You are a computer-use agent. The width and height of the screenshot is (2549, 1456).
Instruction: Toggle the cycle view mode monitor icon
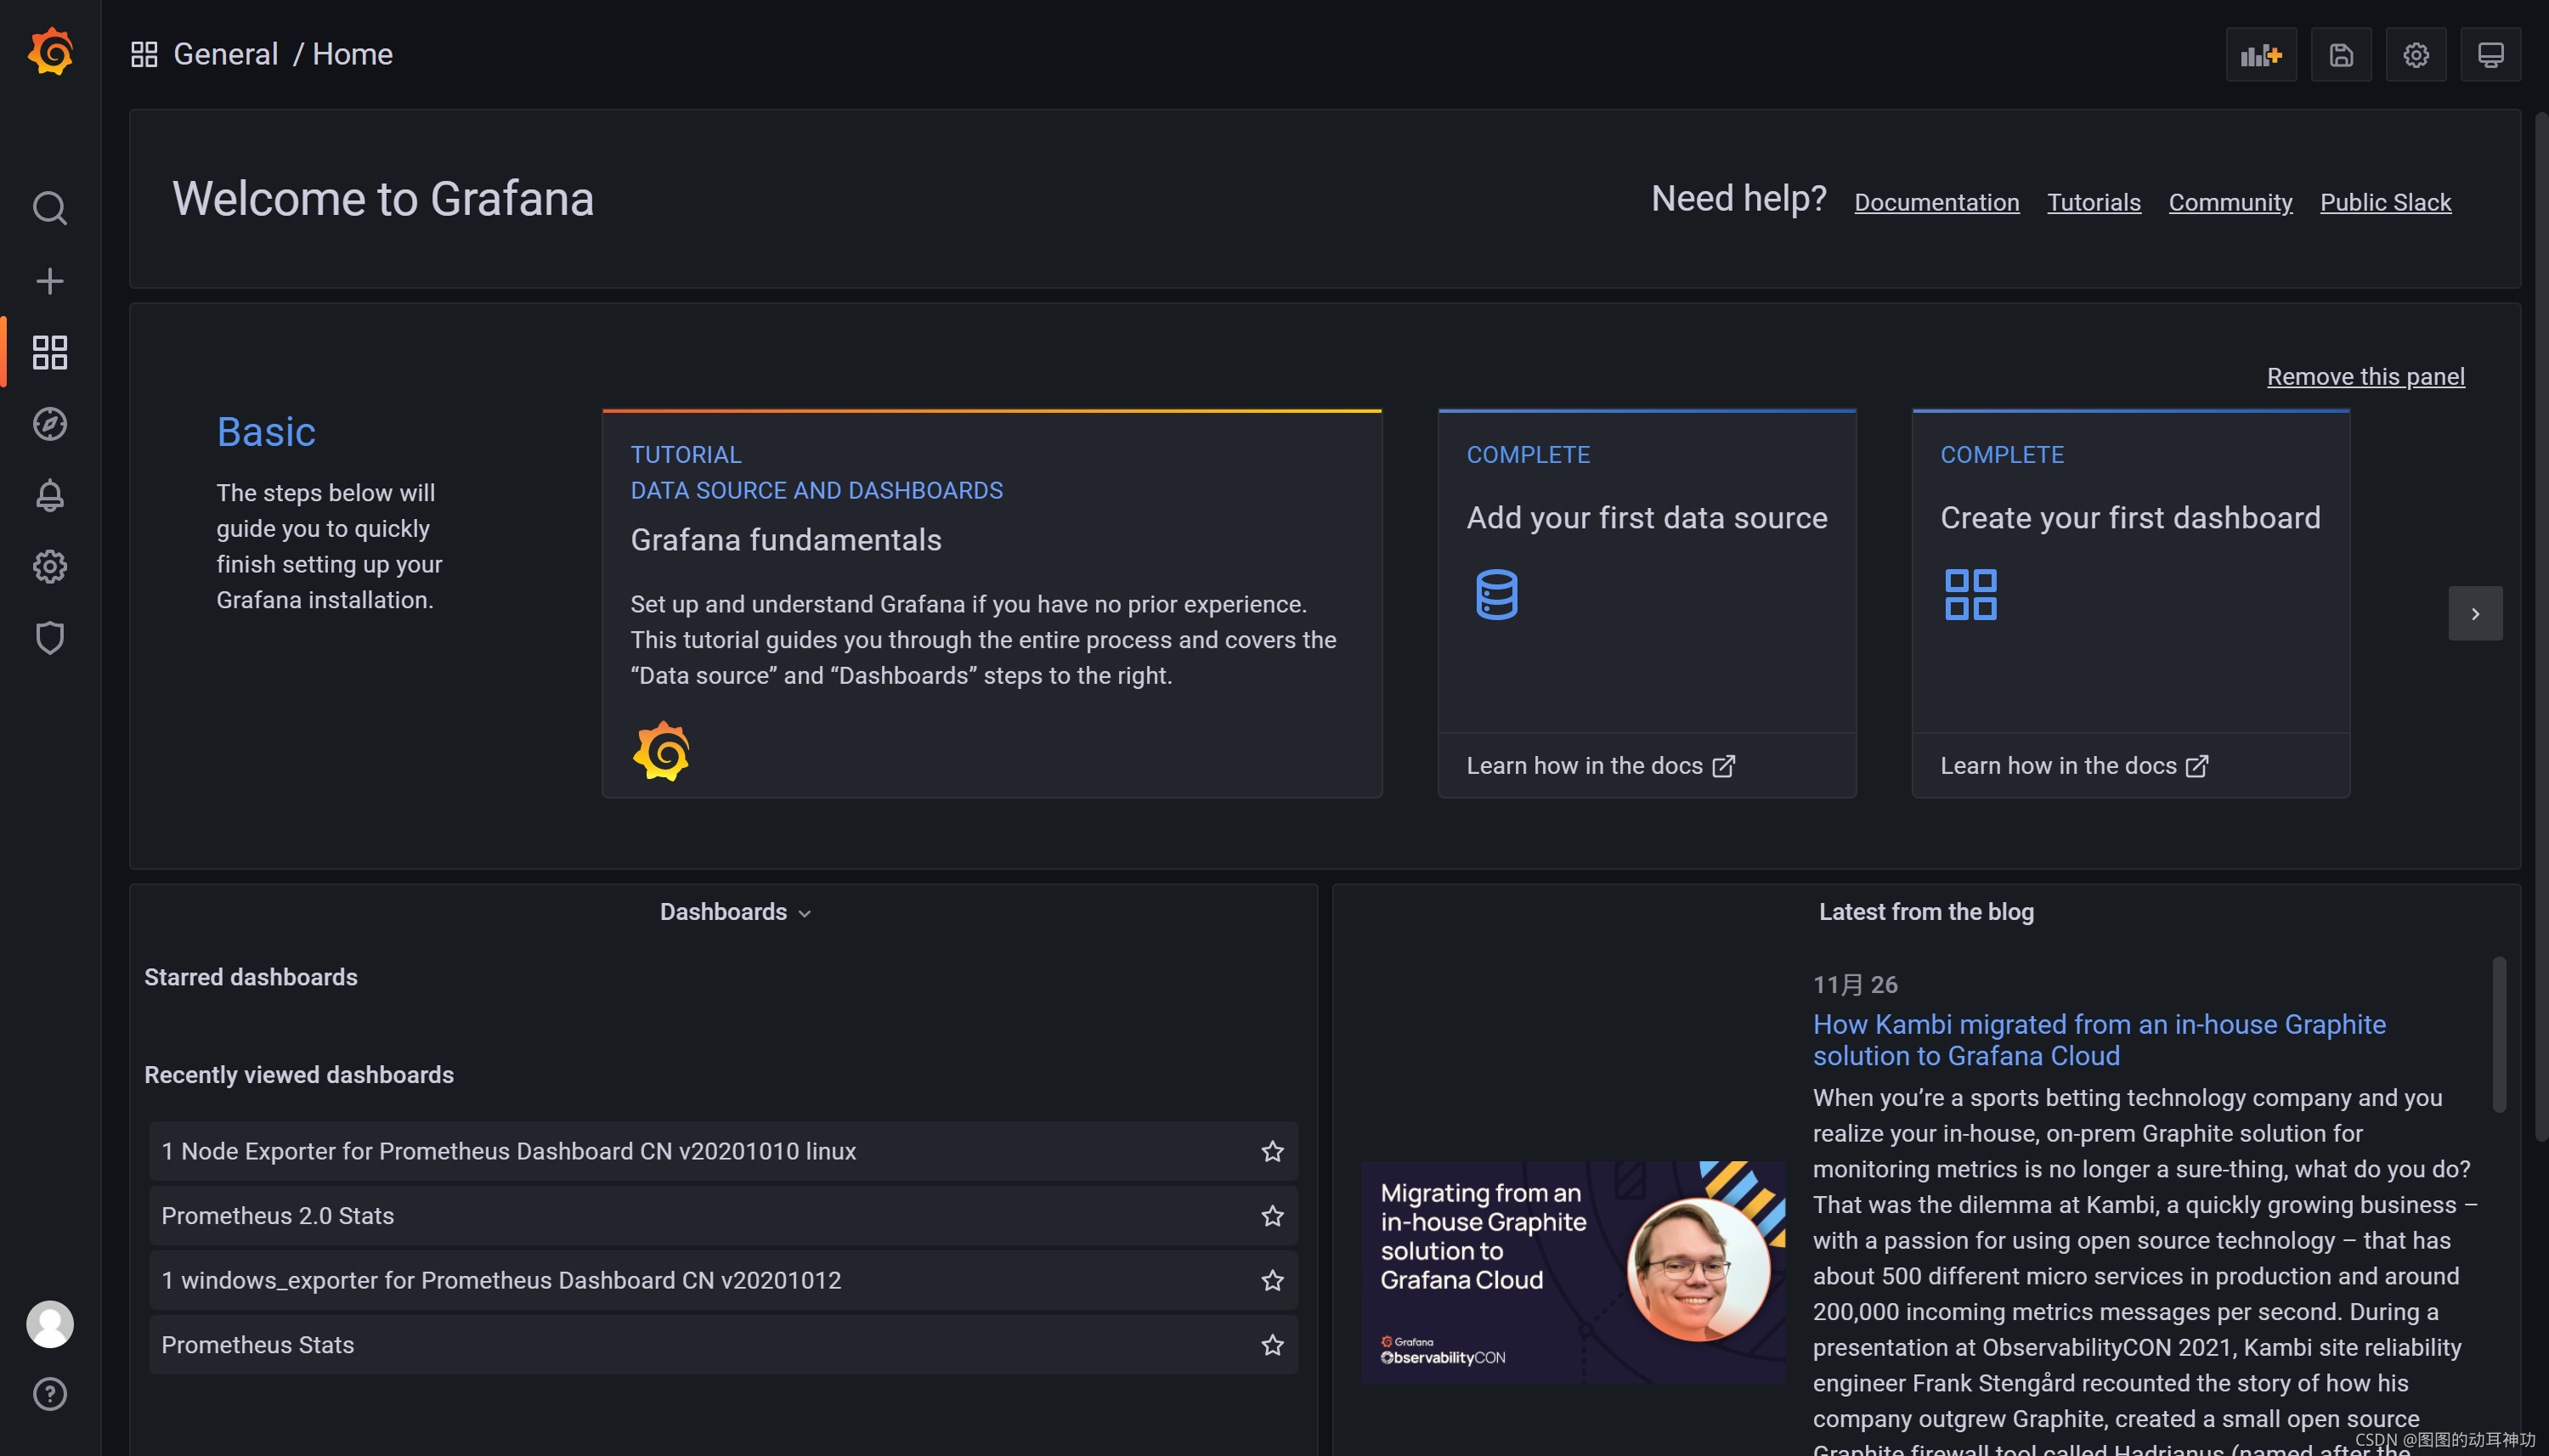coord(2490,55)
